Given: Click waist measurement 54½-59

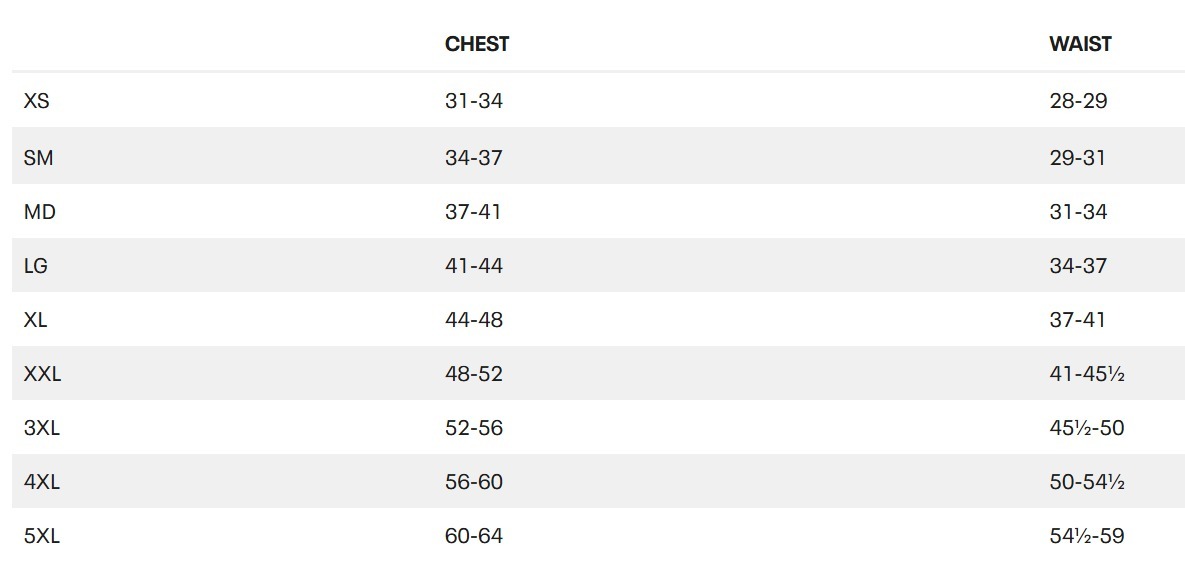Looking at the screenshot, I should pos(1087,536).
